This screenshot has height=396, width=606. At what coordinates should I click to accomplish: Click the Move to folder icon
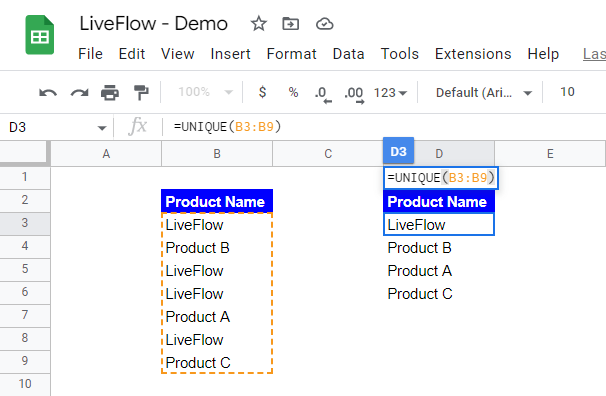[x=290, y=24]
